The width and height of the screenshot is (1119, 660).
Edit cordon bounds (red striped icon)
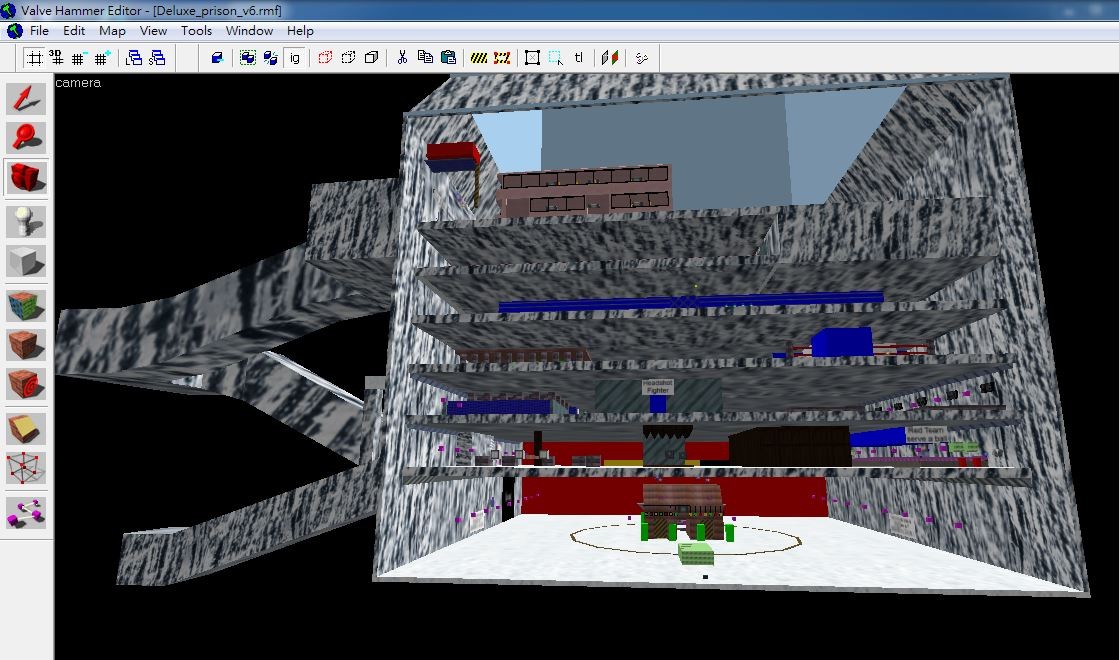click(x=502, y=58)
